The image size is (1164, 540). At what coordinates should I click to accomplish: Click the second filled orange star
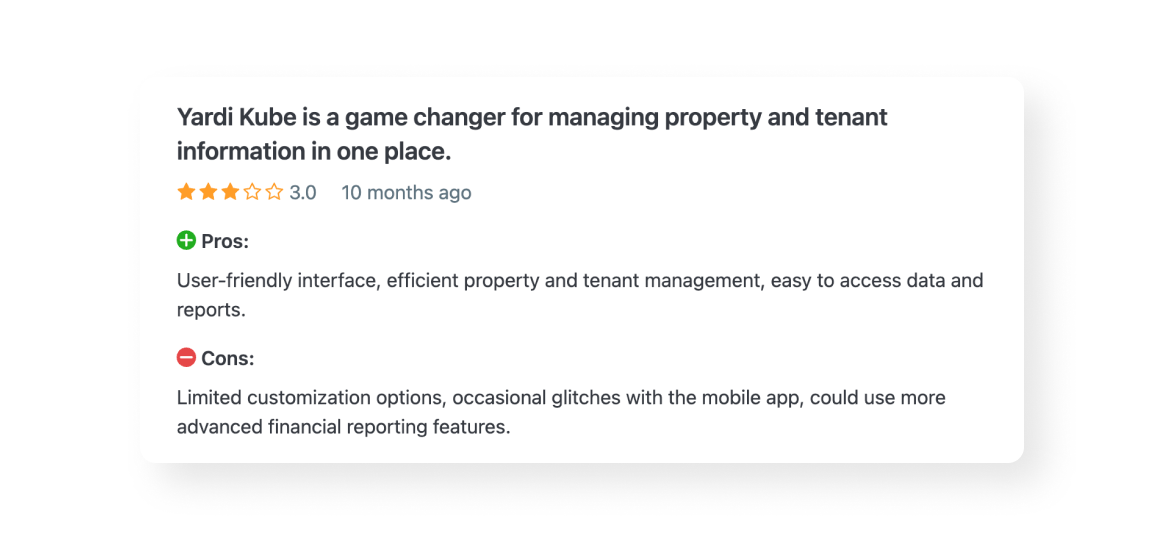(208, 192)
